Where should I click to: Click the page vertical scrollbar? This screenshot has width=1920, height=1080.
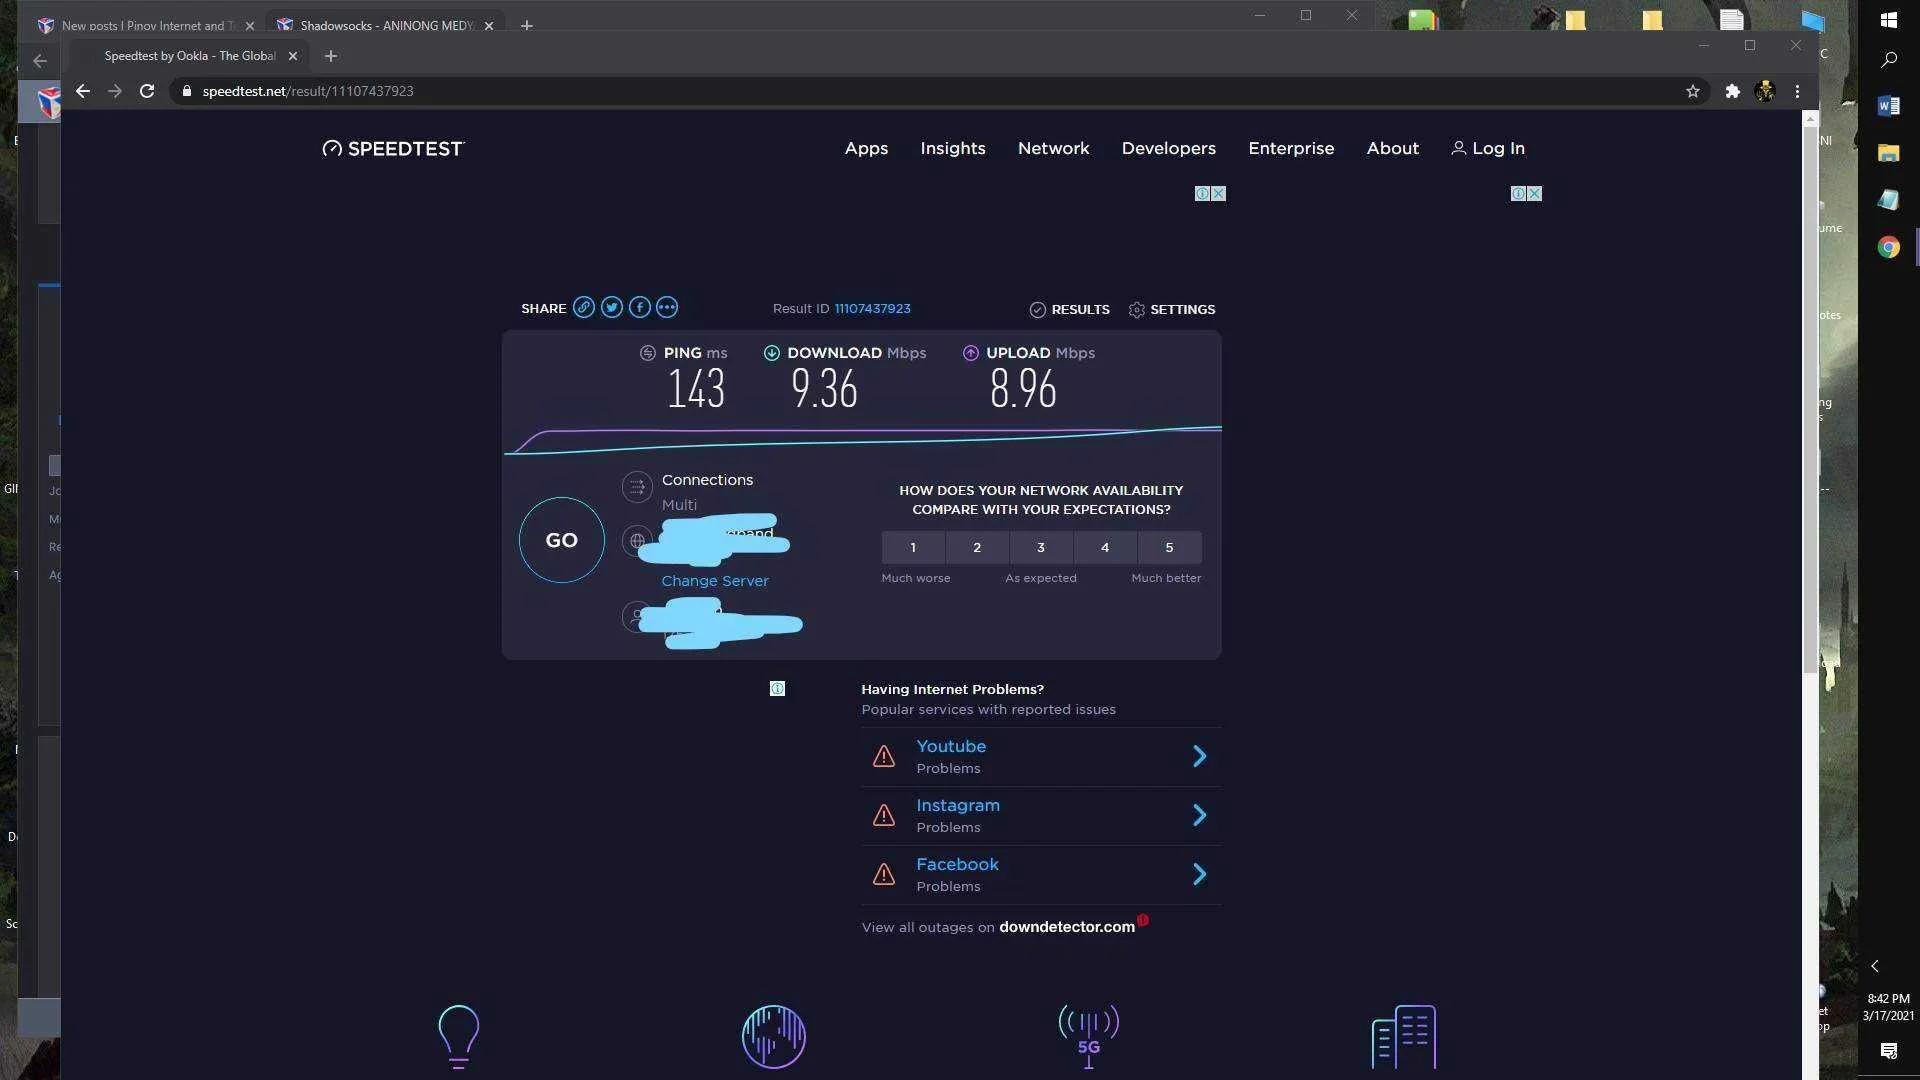[1810, 400]
